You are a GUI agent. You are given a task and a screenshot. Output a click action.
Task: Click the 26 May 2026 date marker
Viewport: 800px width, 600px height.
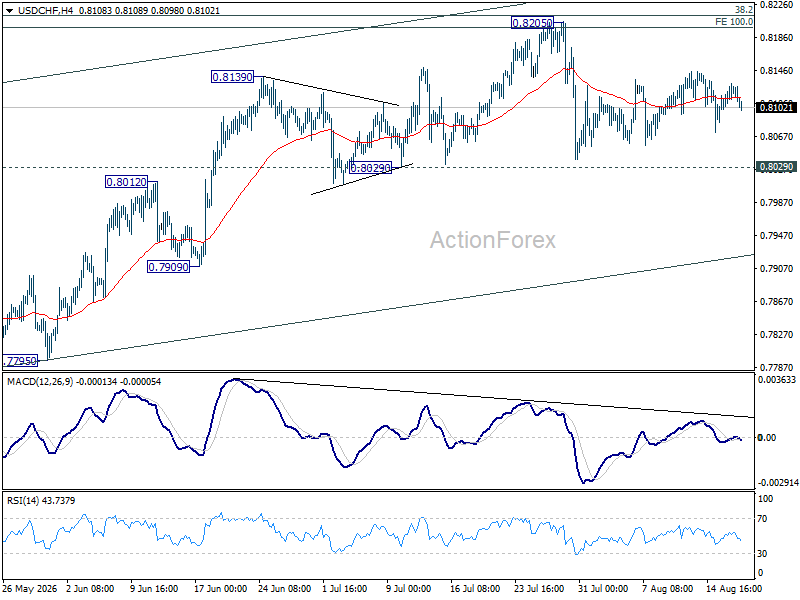pyautogui.click(x=31, y=589)
